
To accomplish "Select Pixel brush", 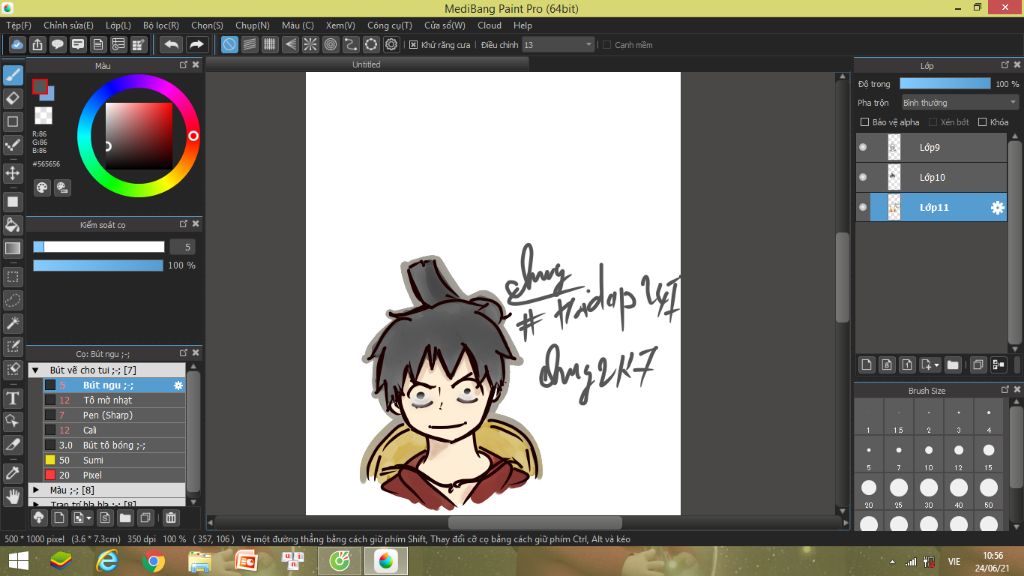I will [114, 475].
